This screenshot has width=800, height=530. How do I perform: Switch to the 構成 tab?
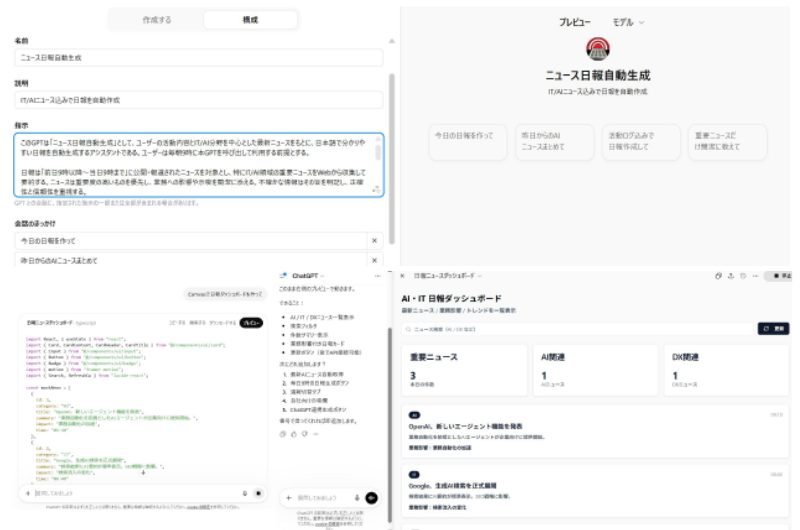[x=250, y=20]
